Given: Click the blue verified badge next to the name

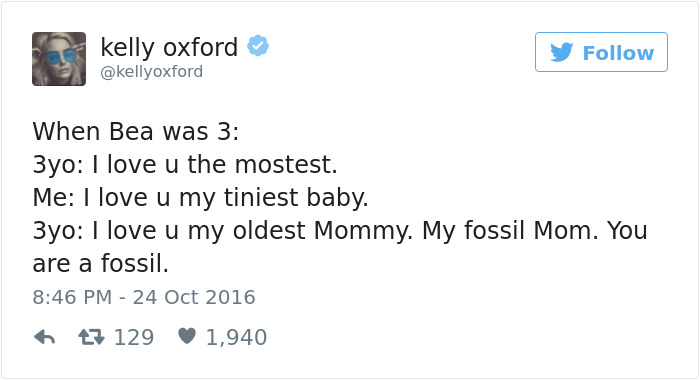Looking at the screenshot, I should [x=258, y=46].
